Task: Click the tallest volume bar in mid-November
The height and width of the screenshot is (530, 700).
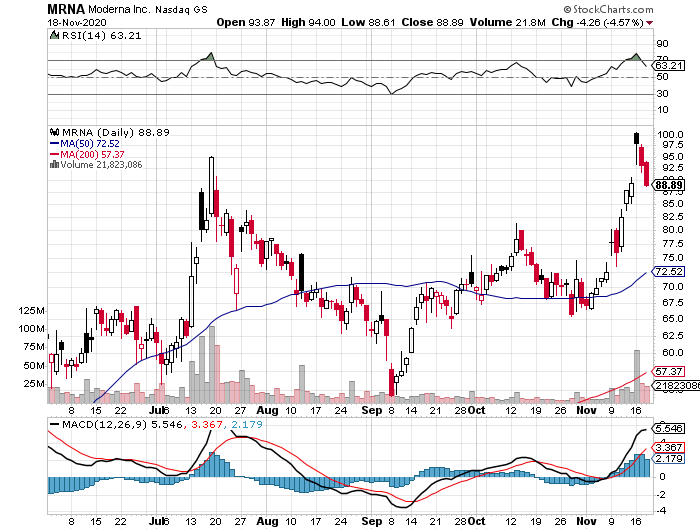Action: (637, 376)
